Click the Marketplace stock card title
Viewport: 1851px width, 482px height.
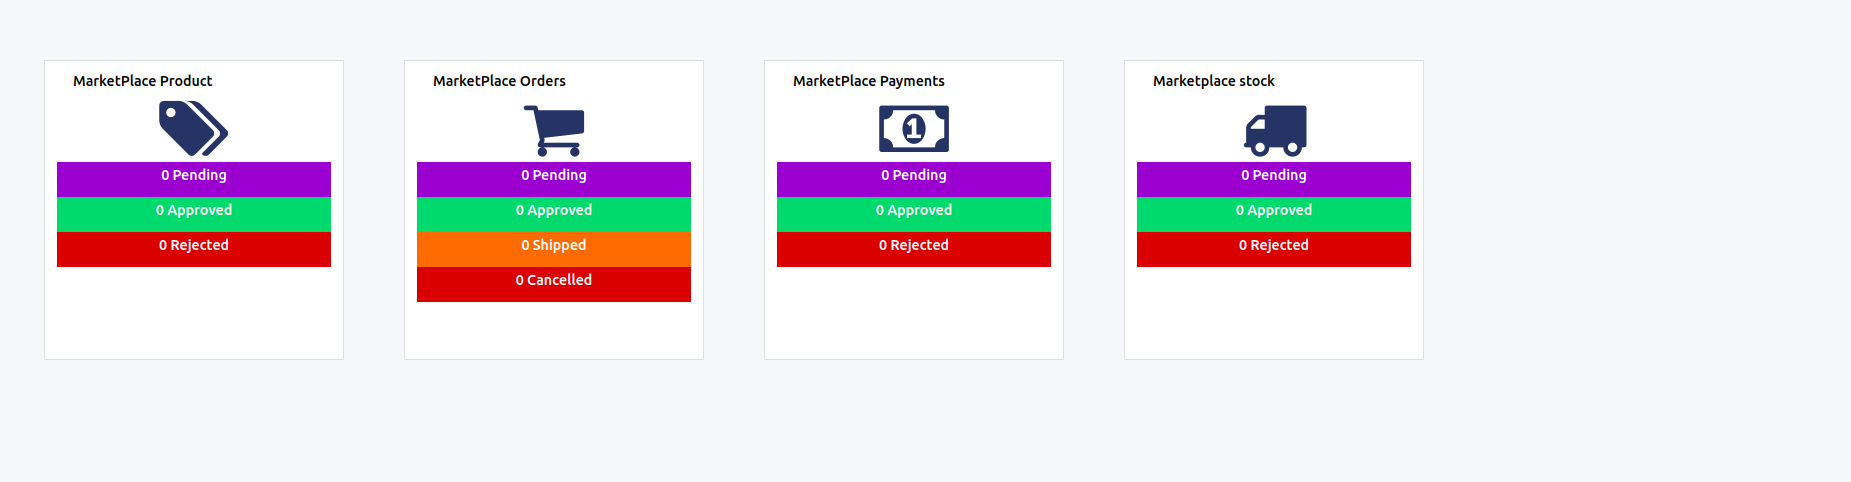pos(1213,81)
